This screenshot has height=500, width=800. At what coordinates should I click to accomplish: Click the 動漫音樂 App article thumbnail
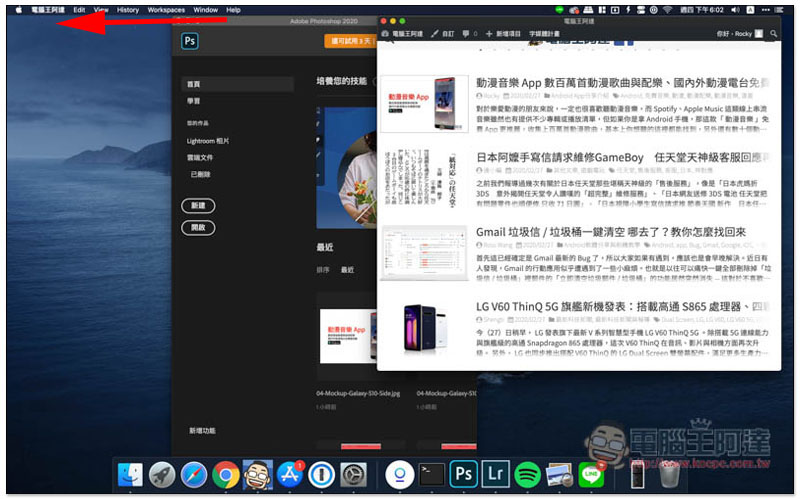click(x=424, y=104)
